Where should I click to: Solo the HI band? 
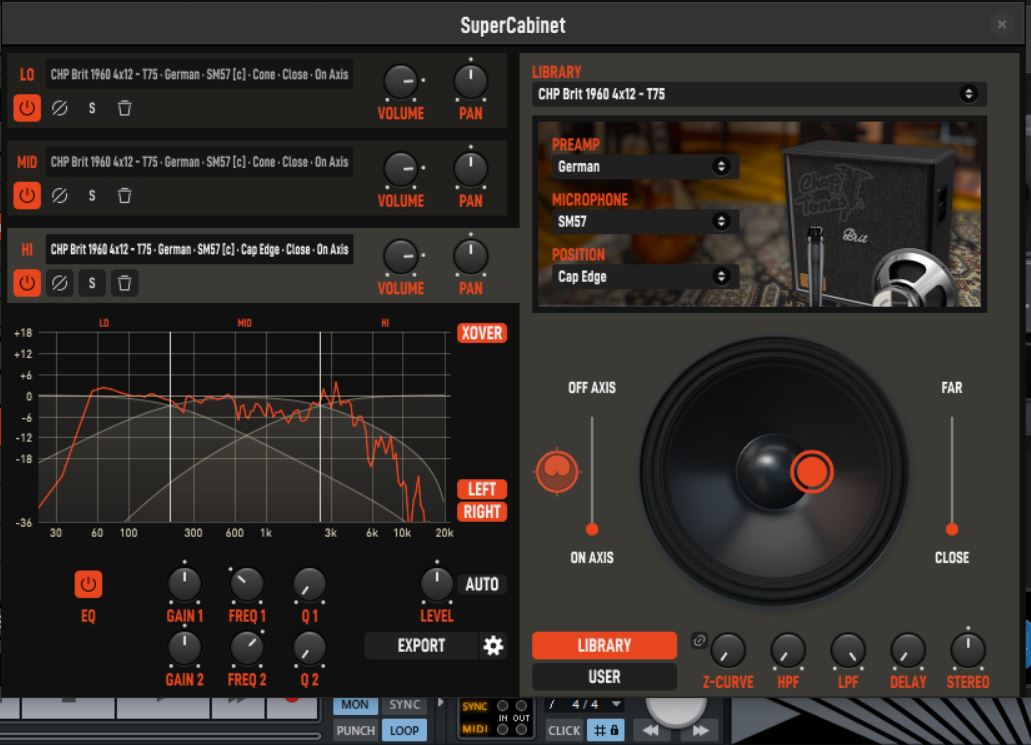(x=92, y=283)
